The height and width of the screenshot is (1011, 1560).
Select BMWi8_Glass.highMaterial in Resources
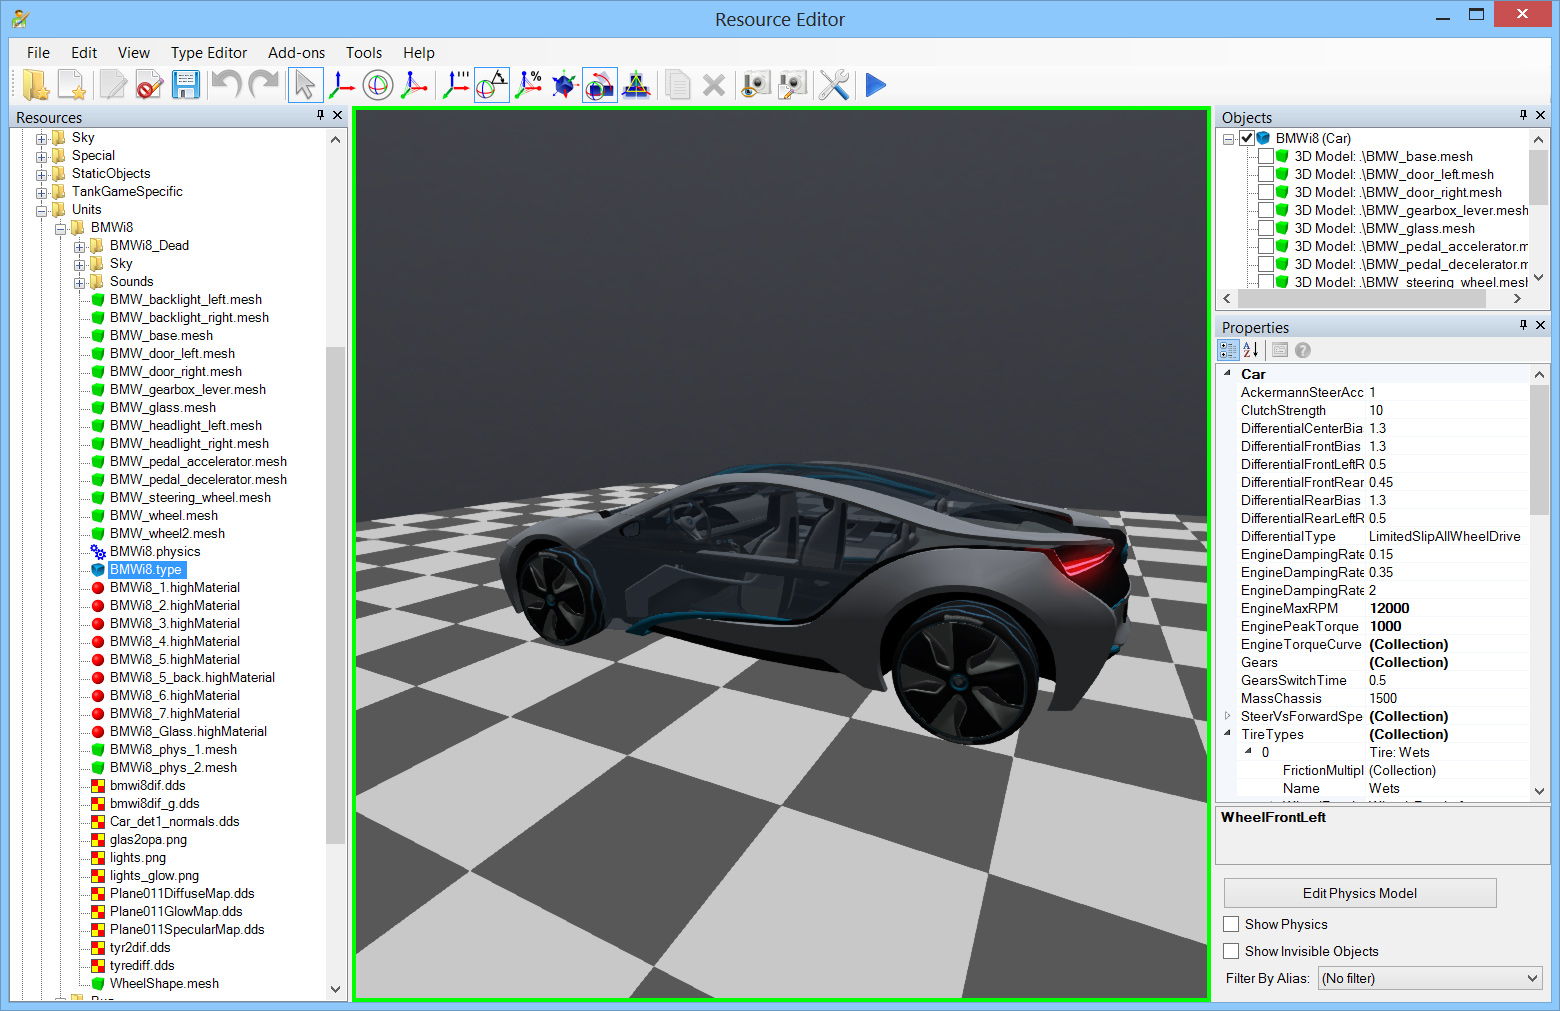pos(188,731)
